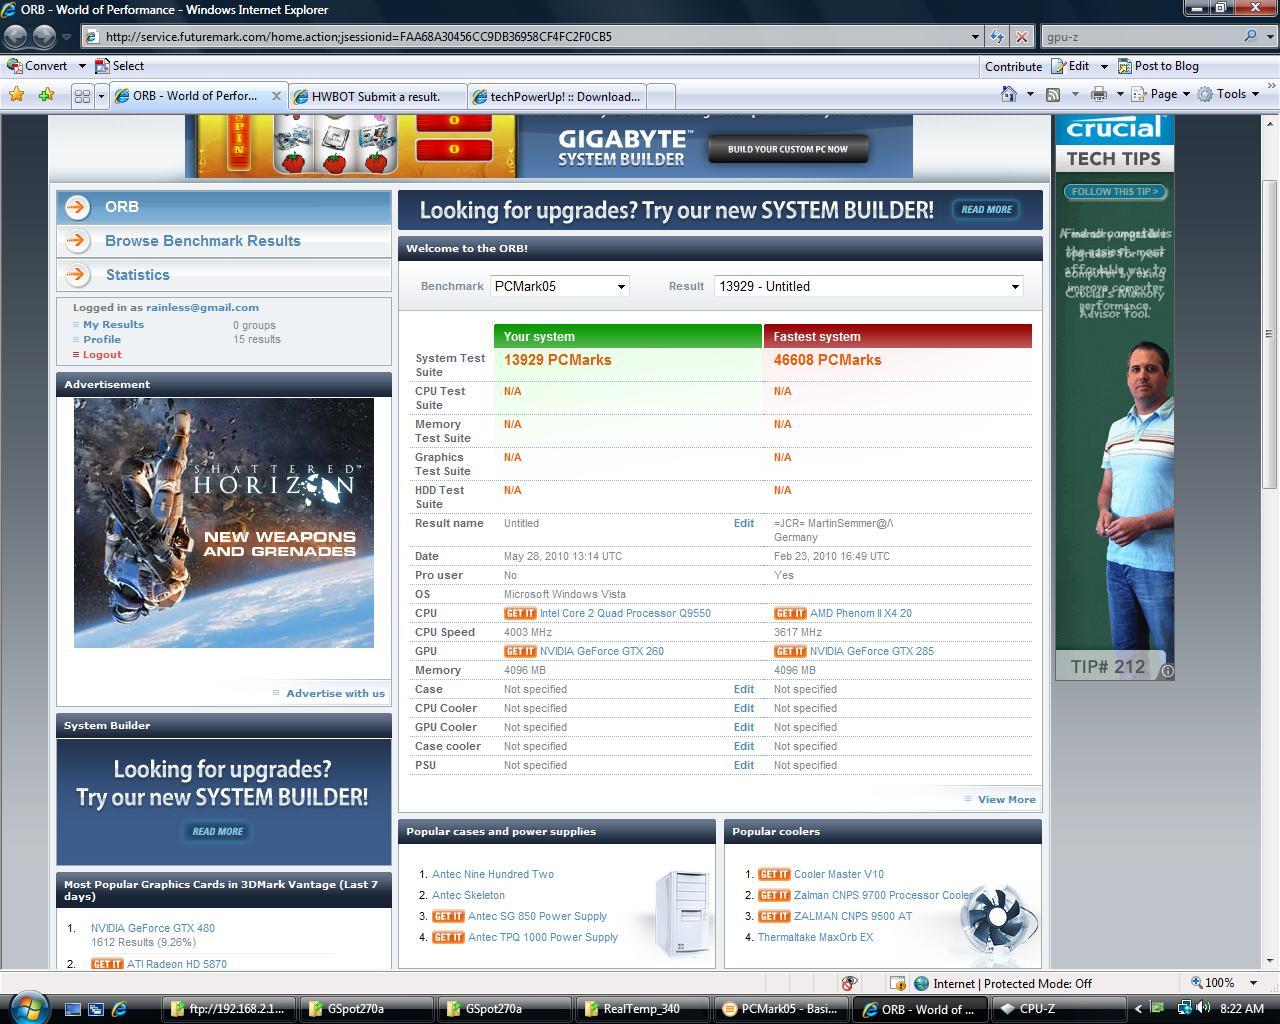This screenshot has width=1280, height=1024.
Task: Open the Result 13929 - Untitled dropdown
Action: click(x=868, y=286)
